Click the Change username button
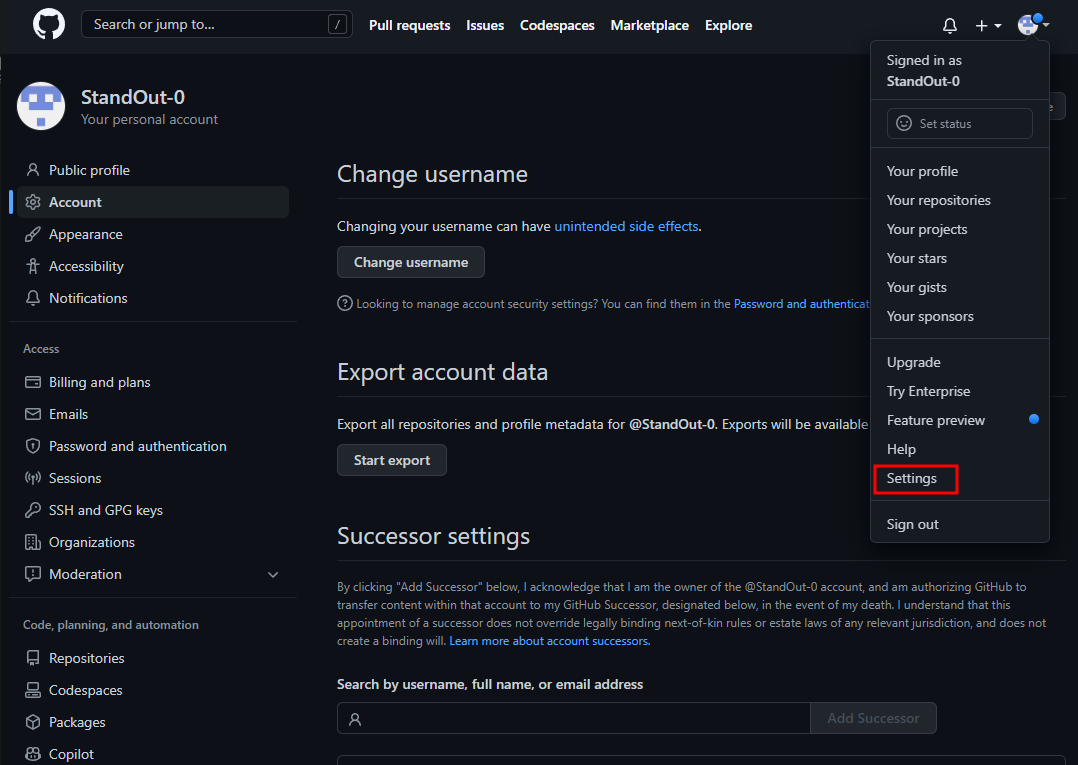1078x765 pixels. coord(410,262)
